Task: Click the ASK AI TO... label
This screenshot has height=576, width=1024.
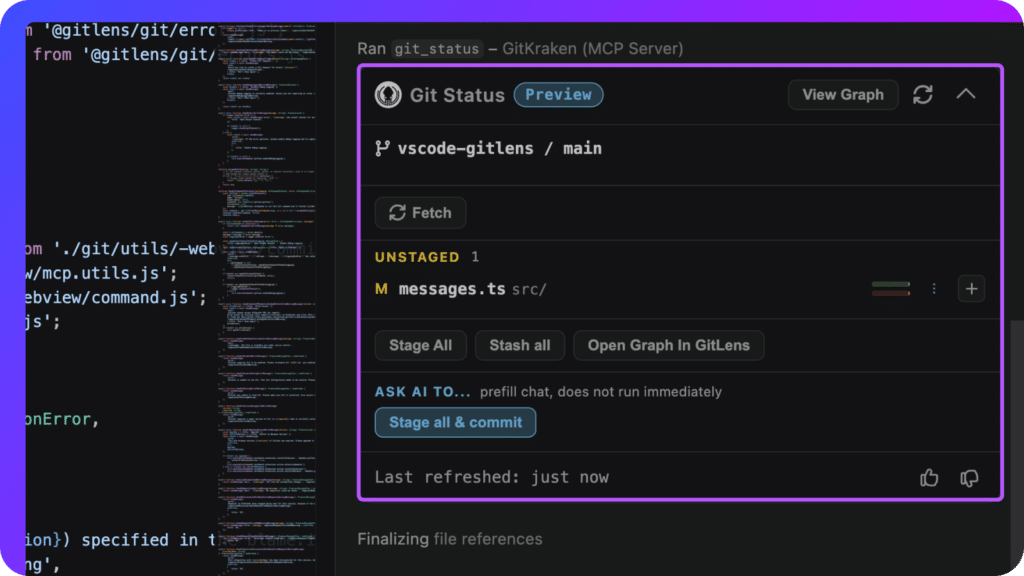Action: point(422,392)
